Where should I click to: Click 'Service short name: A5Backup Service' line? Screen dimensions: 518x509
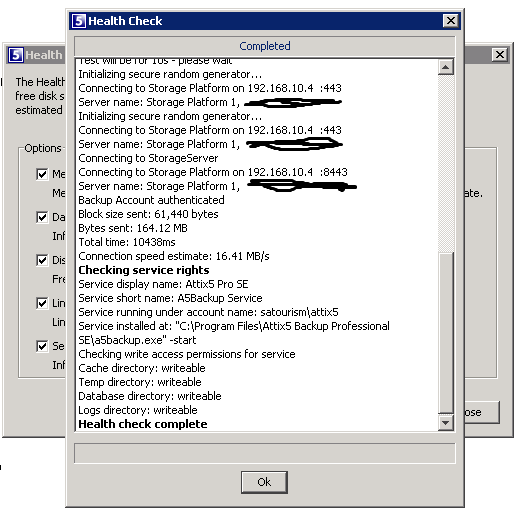click(x=170, y=298)
